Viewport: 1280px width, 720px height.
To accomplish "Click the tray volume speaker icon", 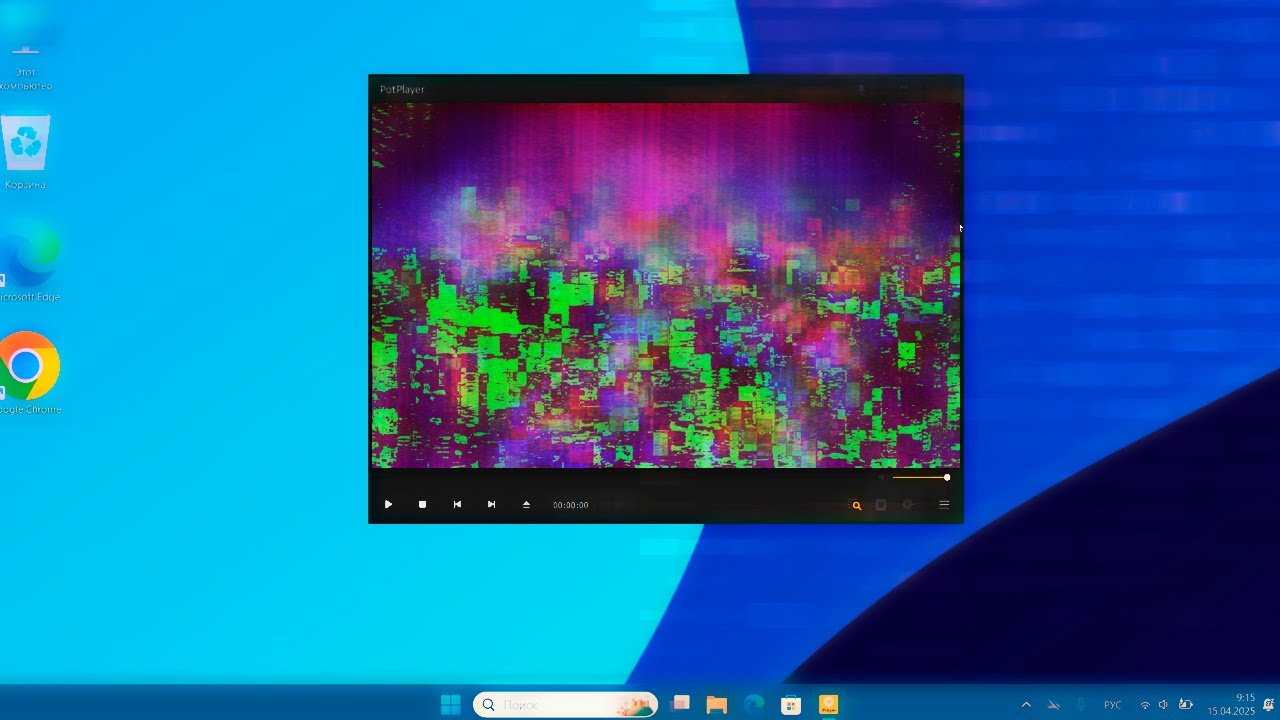I will click(1163, 705).
